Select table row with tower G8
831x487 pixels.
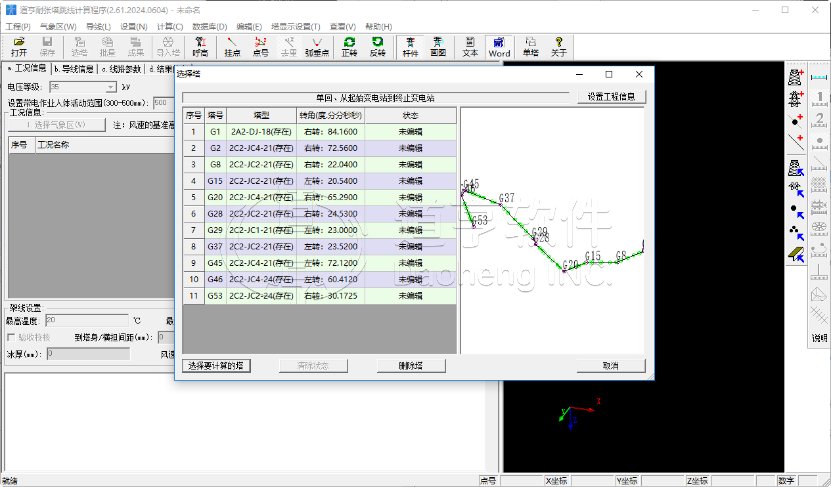[320, 164]
